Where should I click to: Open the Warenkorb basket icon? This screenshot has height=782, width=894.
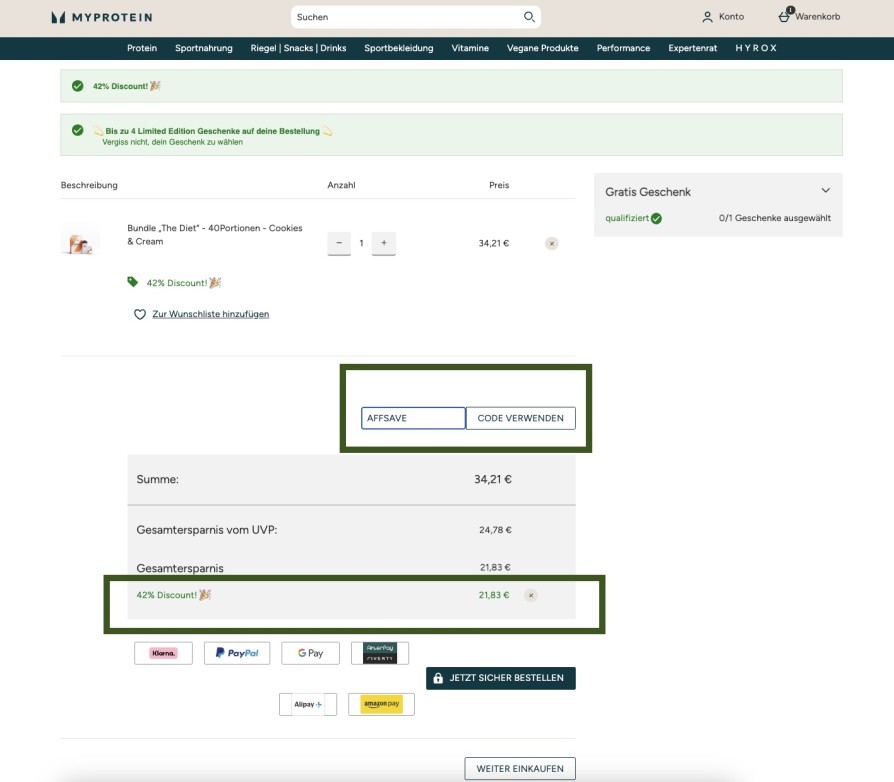click(x=785, y=17)
